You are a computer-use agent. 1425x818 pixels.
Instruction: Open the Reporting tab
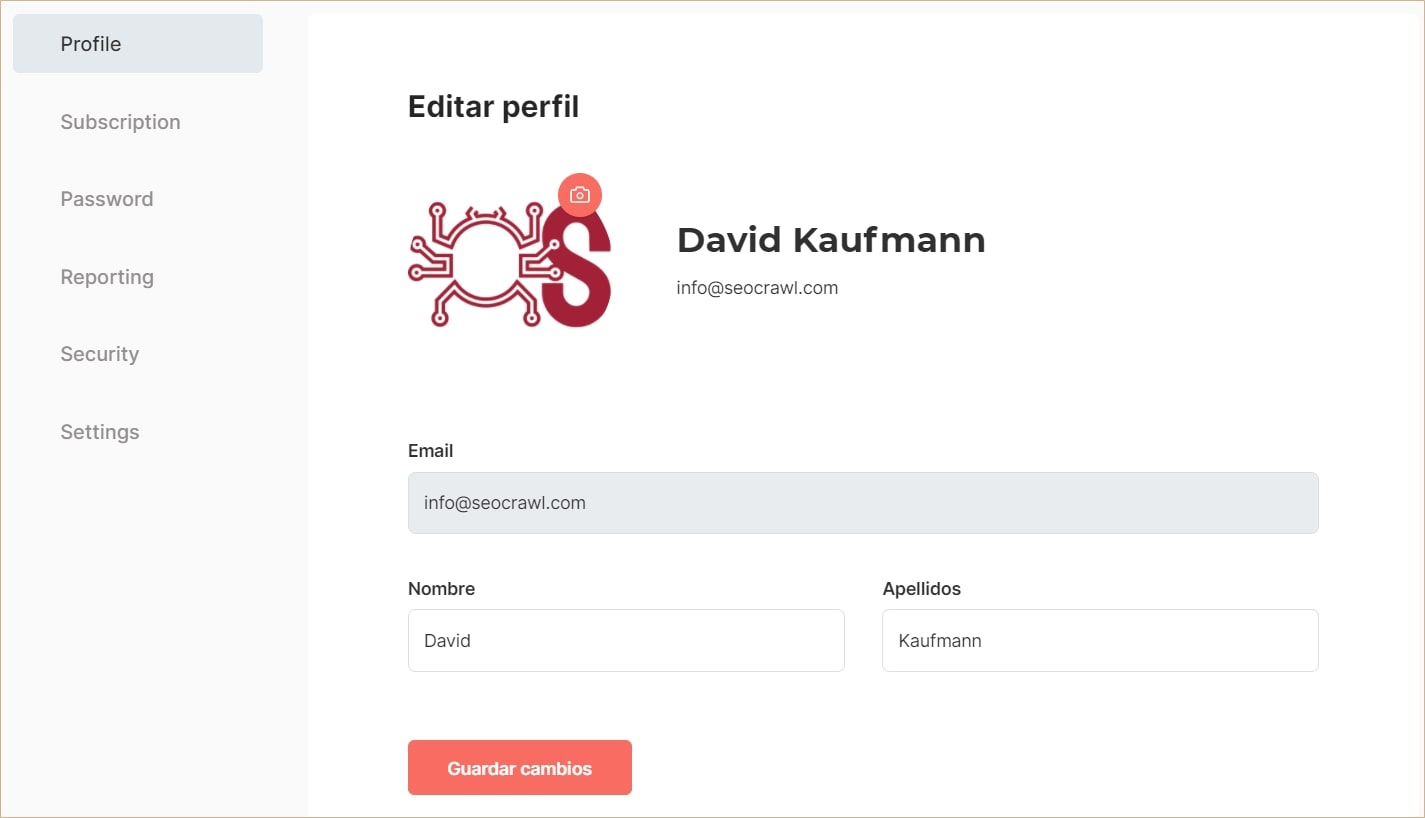107,277
